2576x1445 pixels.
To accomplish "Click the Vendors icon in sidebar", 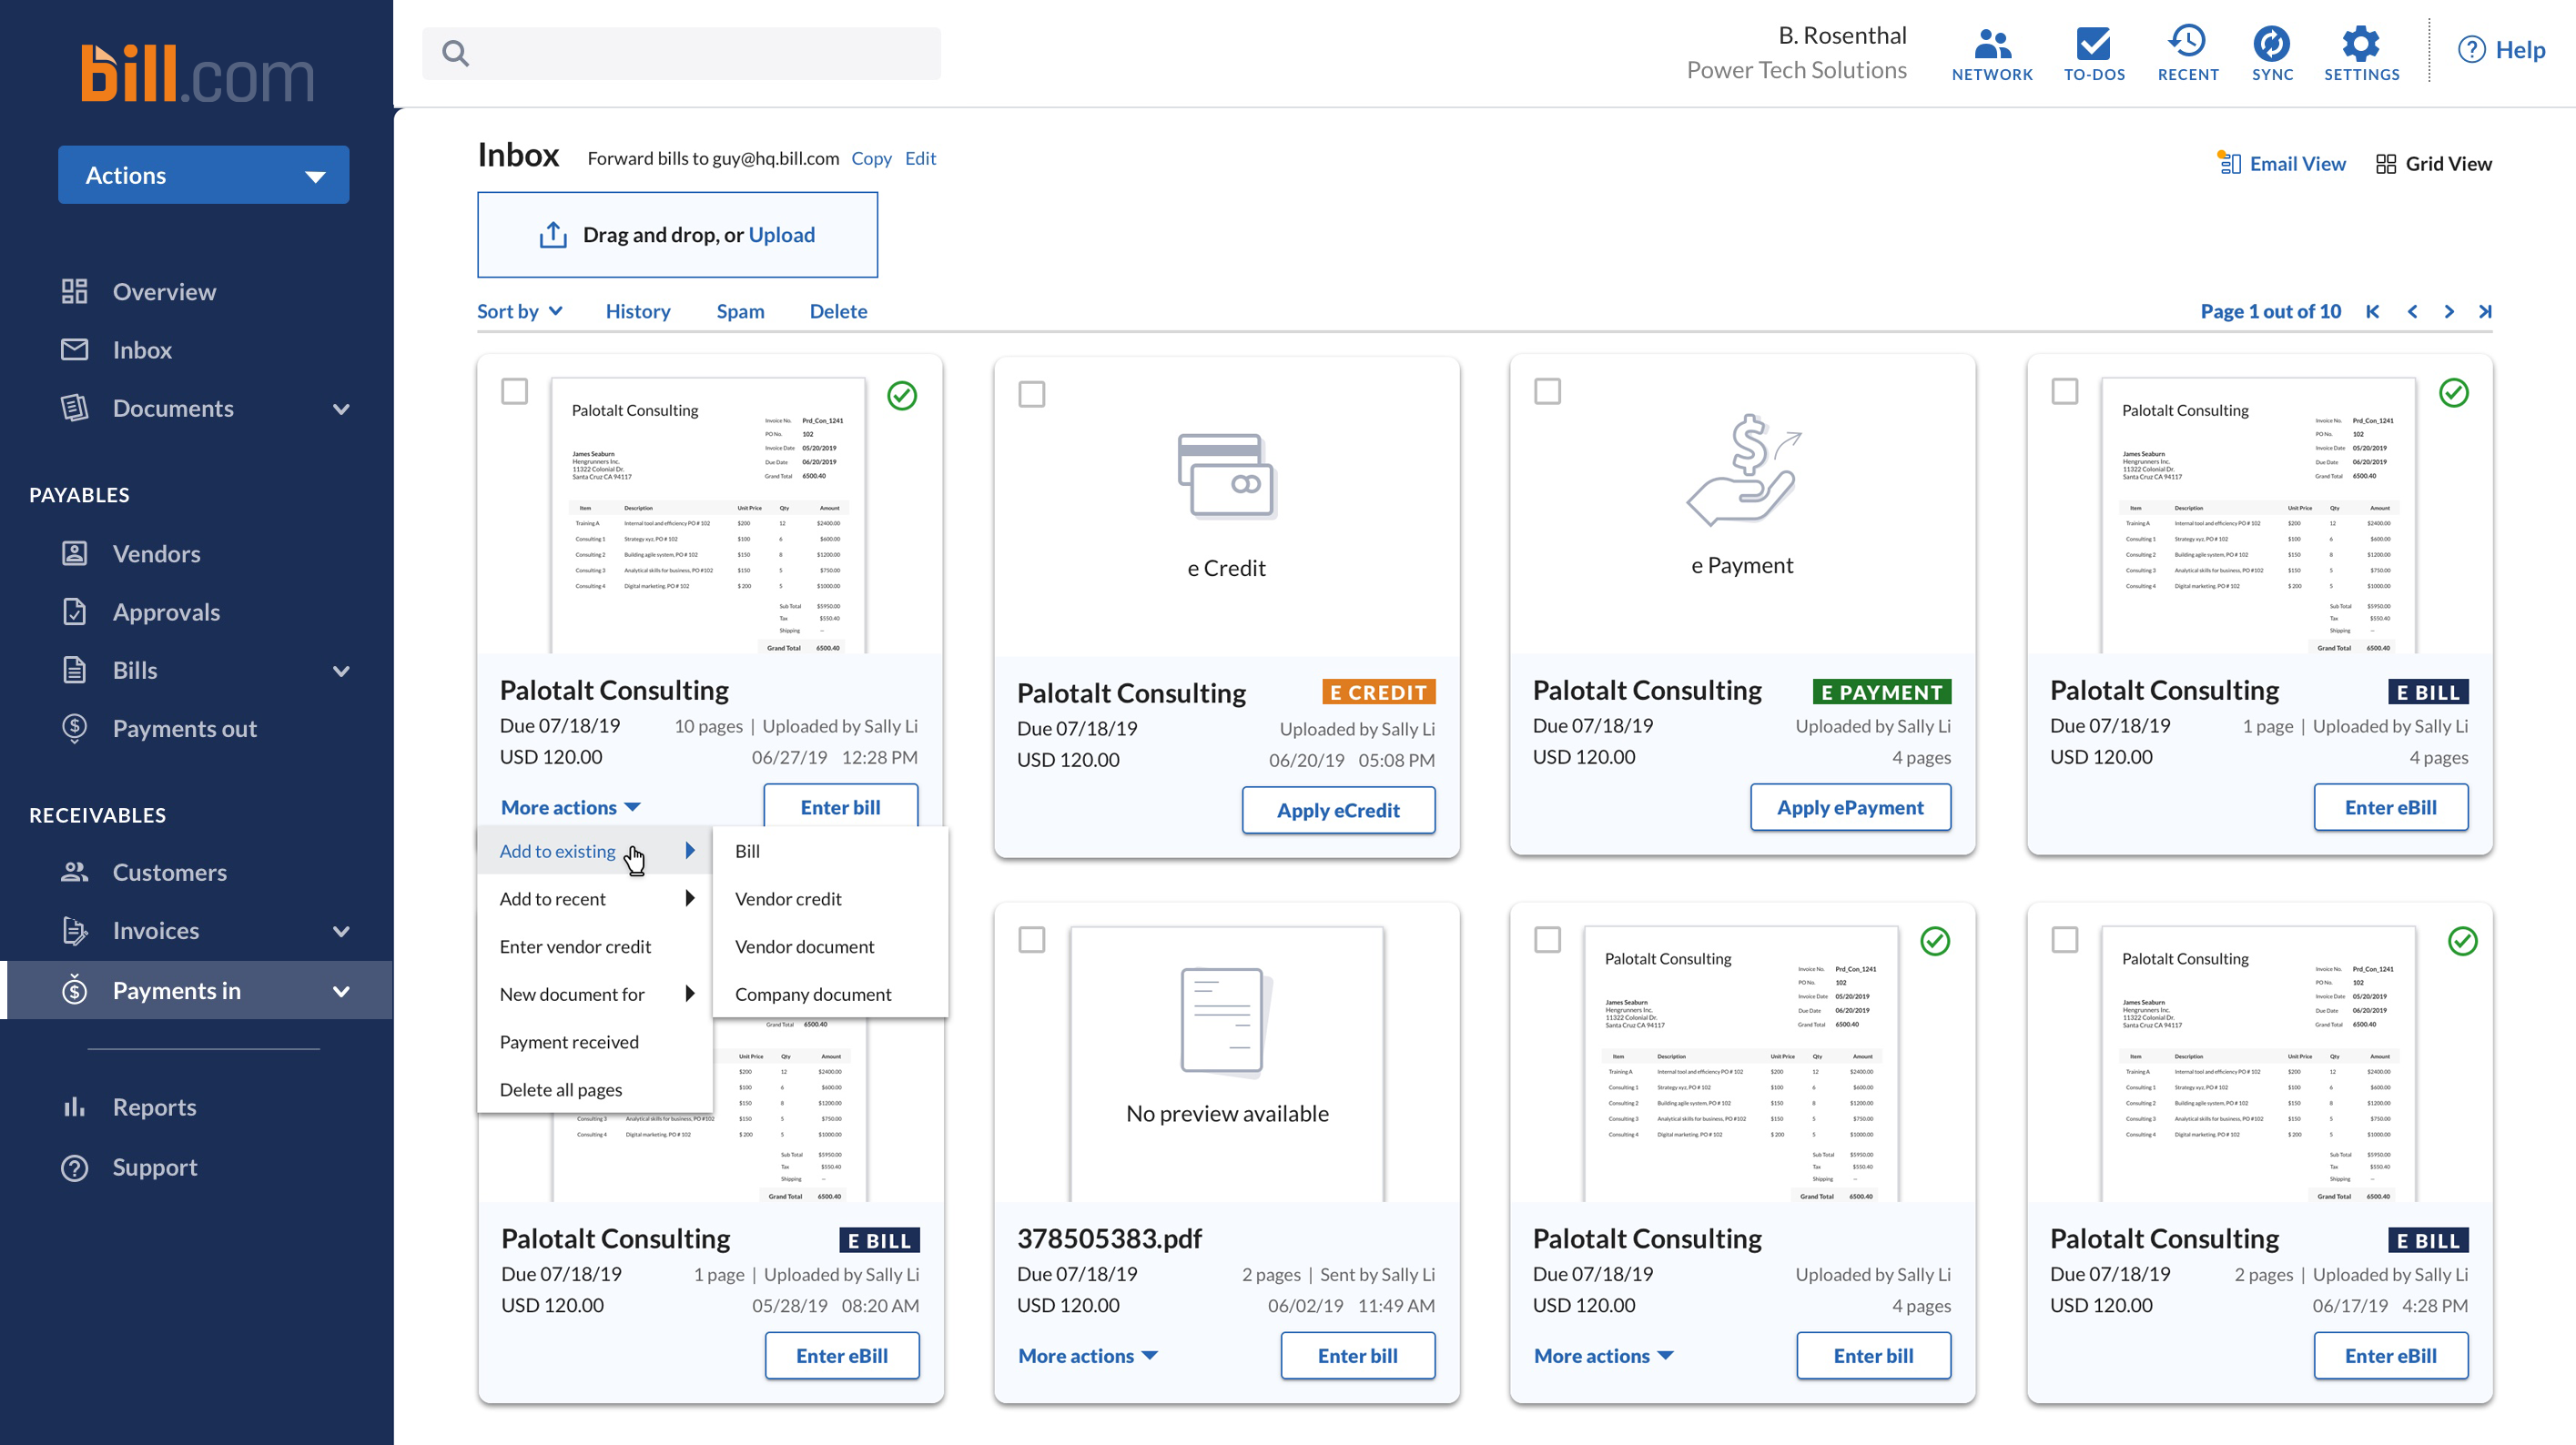I will click(74, 553).
